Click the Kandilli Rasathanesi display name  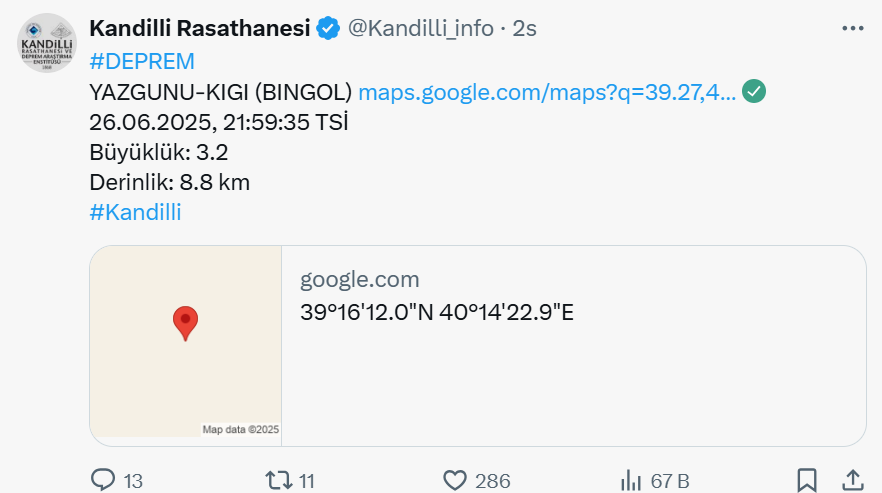200,28
